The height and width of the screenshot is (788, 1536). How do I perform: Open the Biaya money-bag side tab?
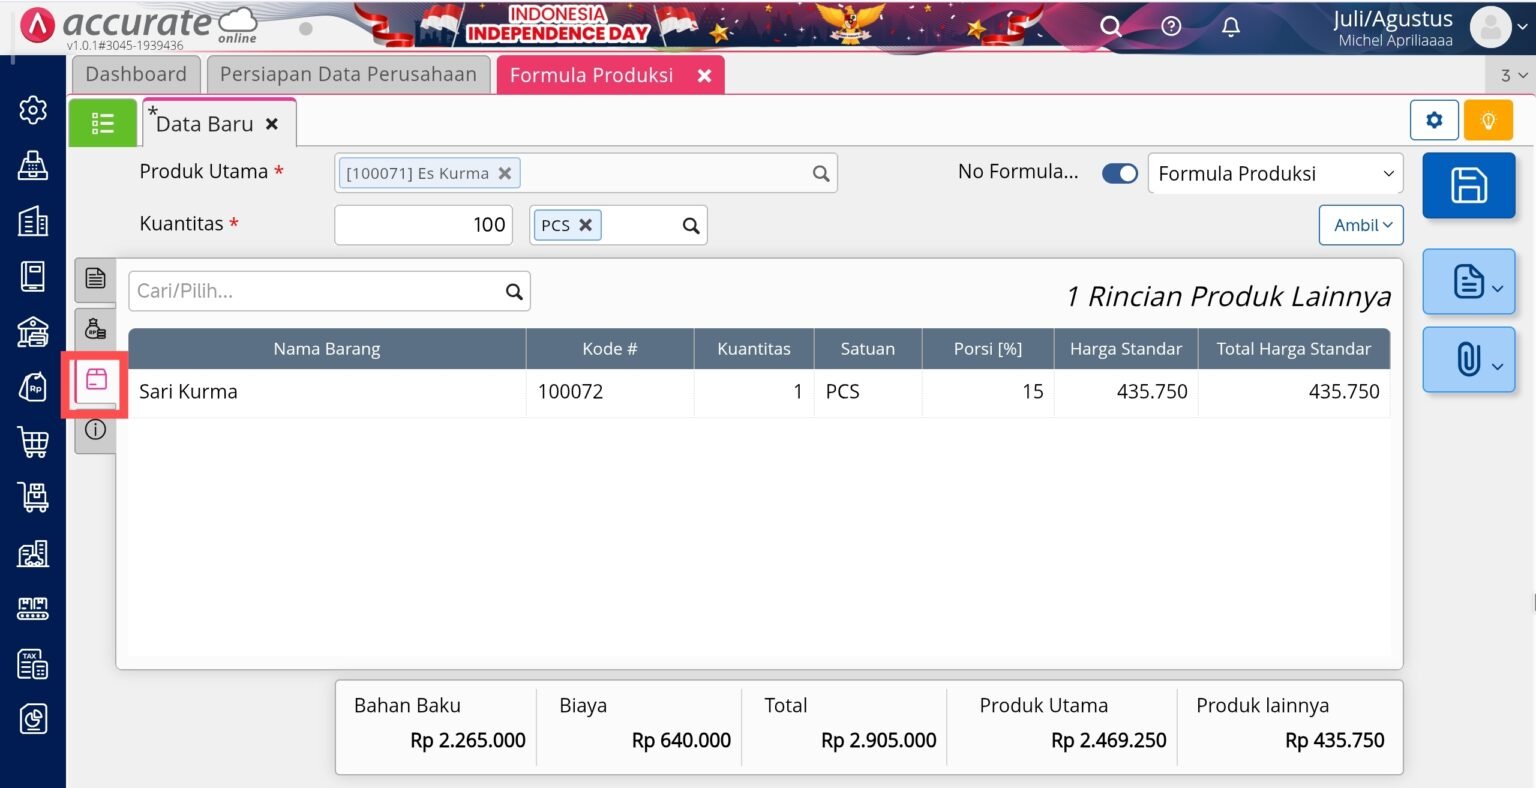tap(95, 328)
